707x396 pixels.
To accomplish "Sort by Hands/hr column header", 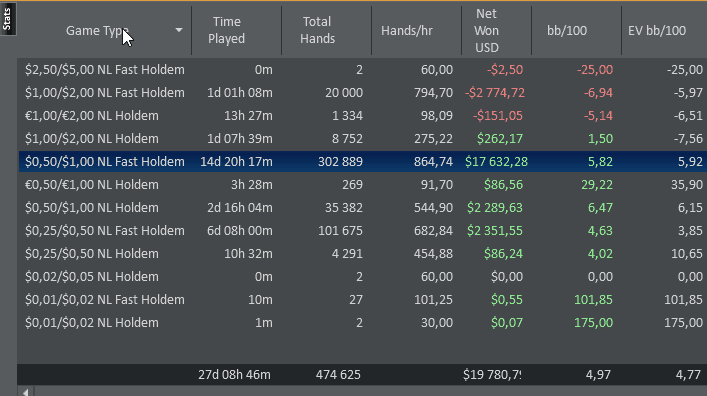I will [407, 31].
